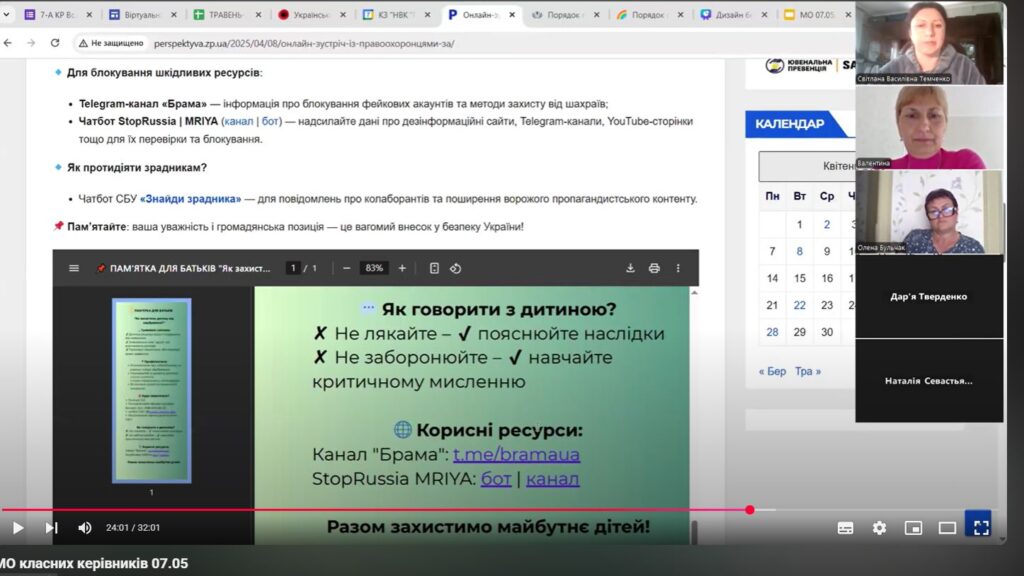This screenshot has width=1024, height=576.
Task: Skip to the next video
Action: click(x=52, y=528)
